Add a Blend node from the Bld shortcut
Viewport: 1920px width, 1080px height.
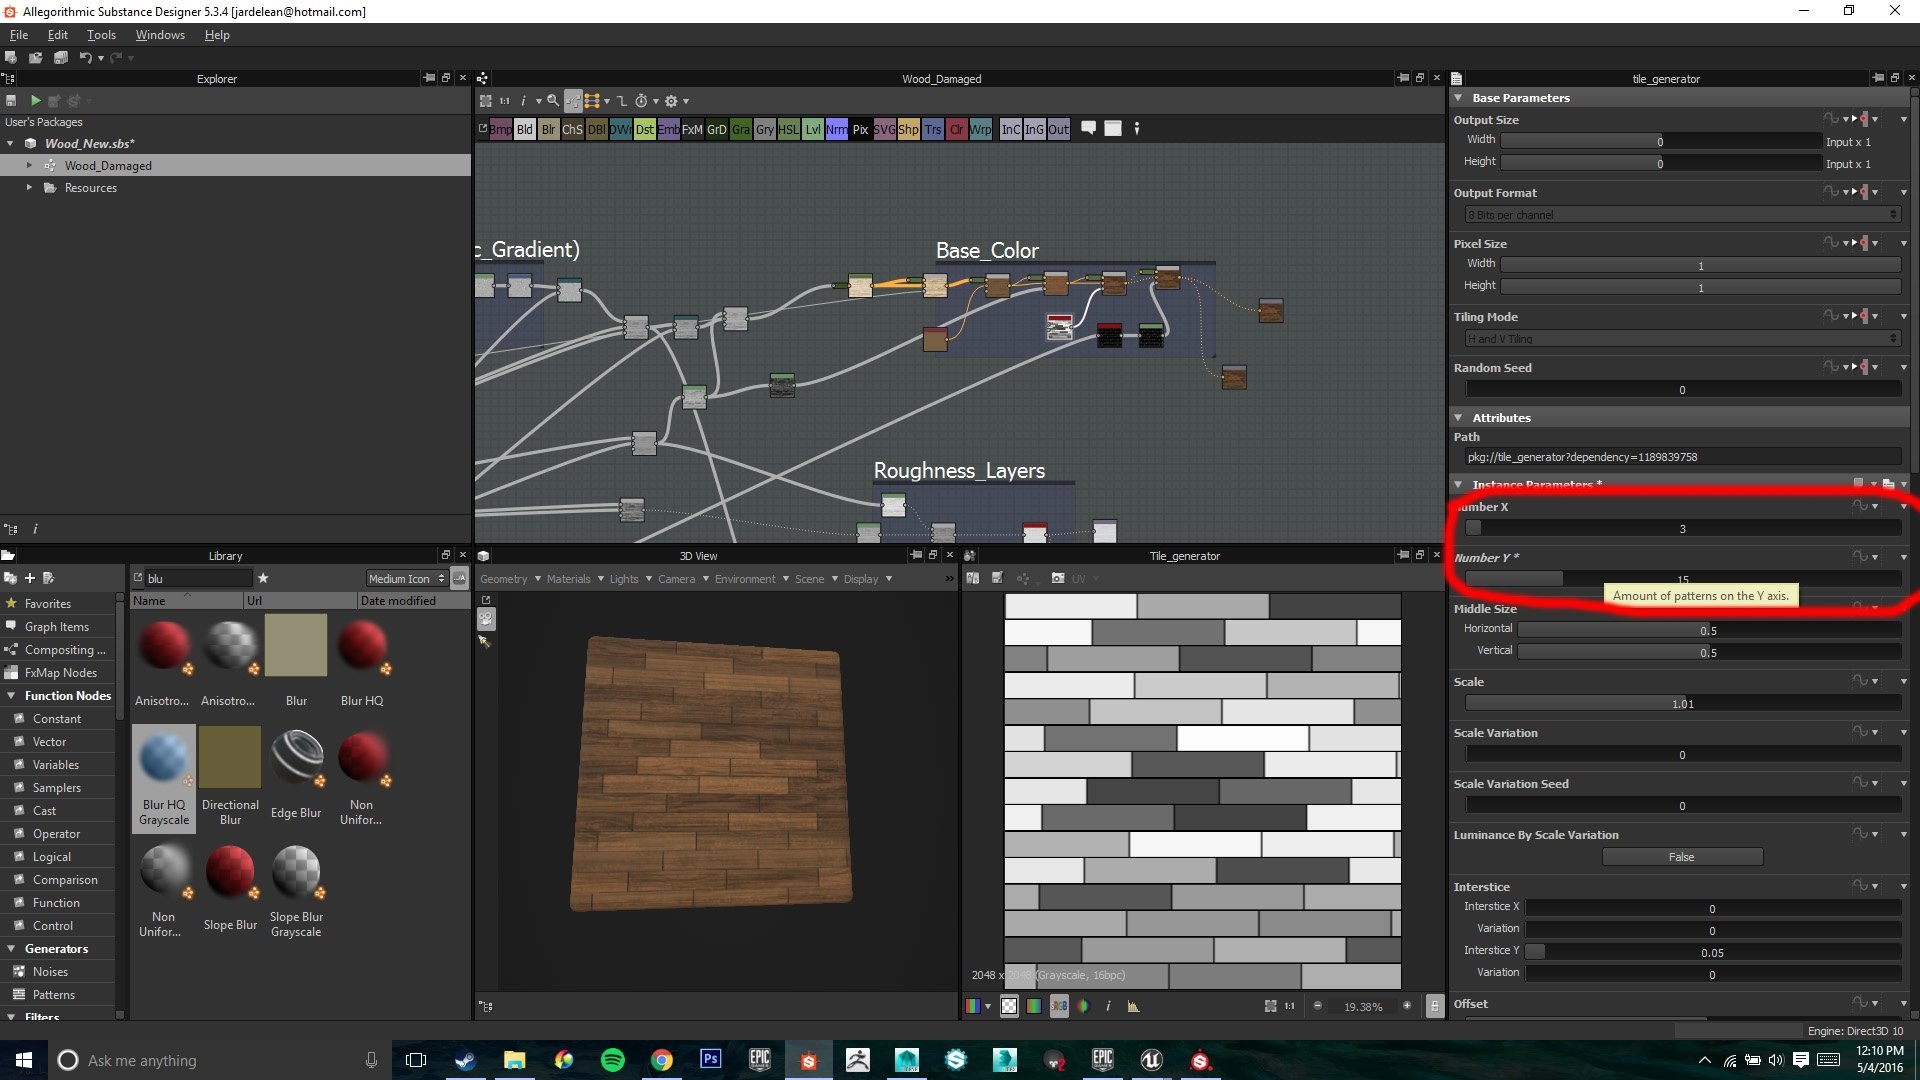(524, 129)
